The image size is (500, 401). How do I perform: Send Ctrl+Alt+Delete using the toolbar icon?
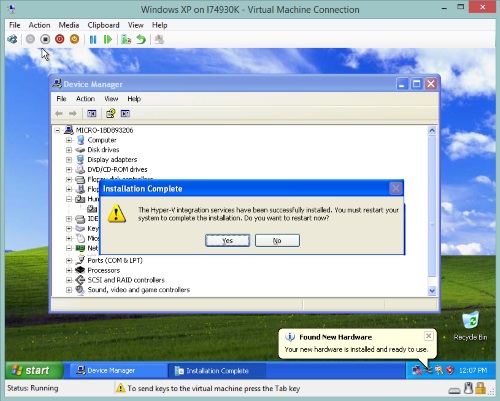point(13,39)
